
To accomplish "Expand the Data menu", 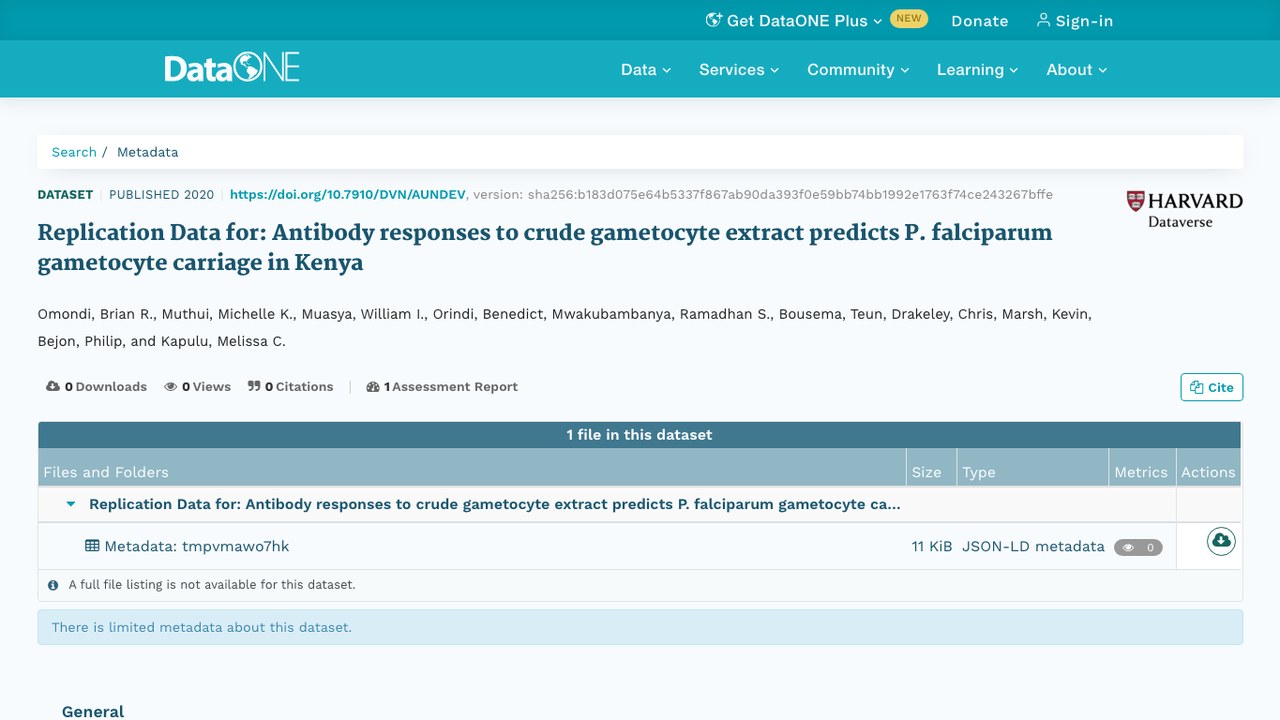I will pyautogui.click(x=646, y=69).
